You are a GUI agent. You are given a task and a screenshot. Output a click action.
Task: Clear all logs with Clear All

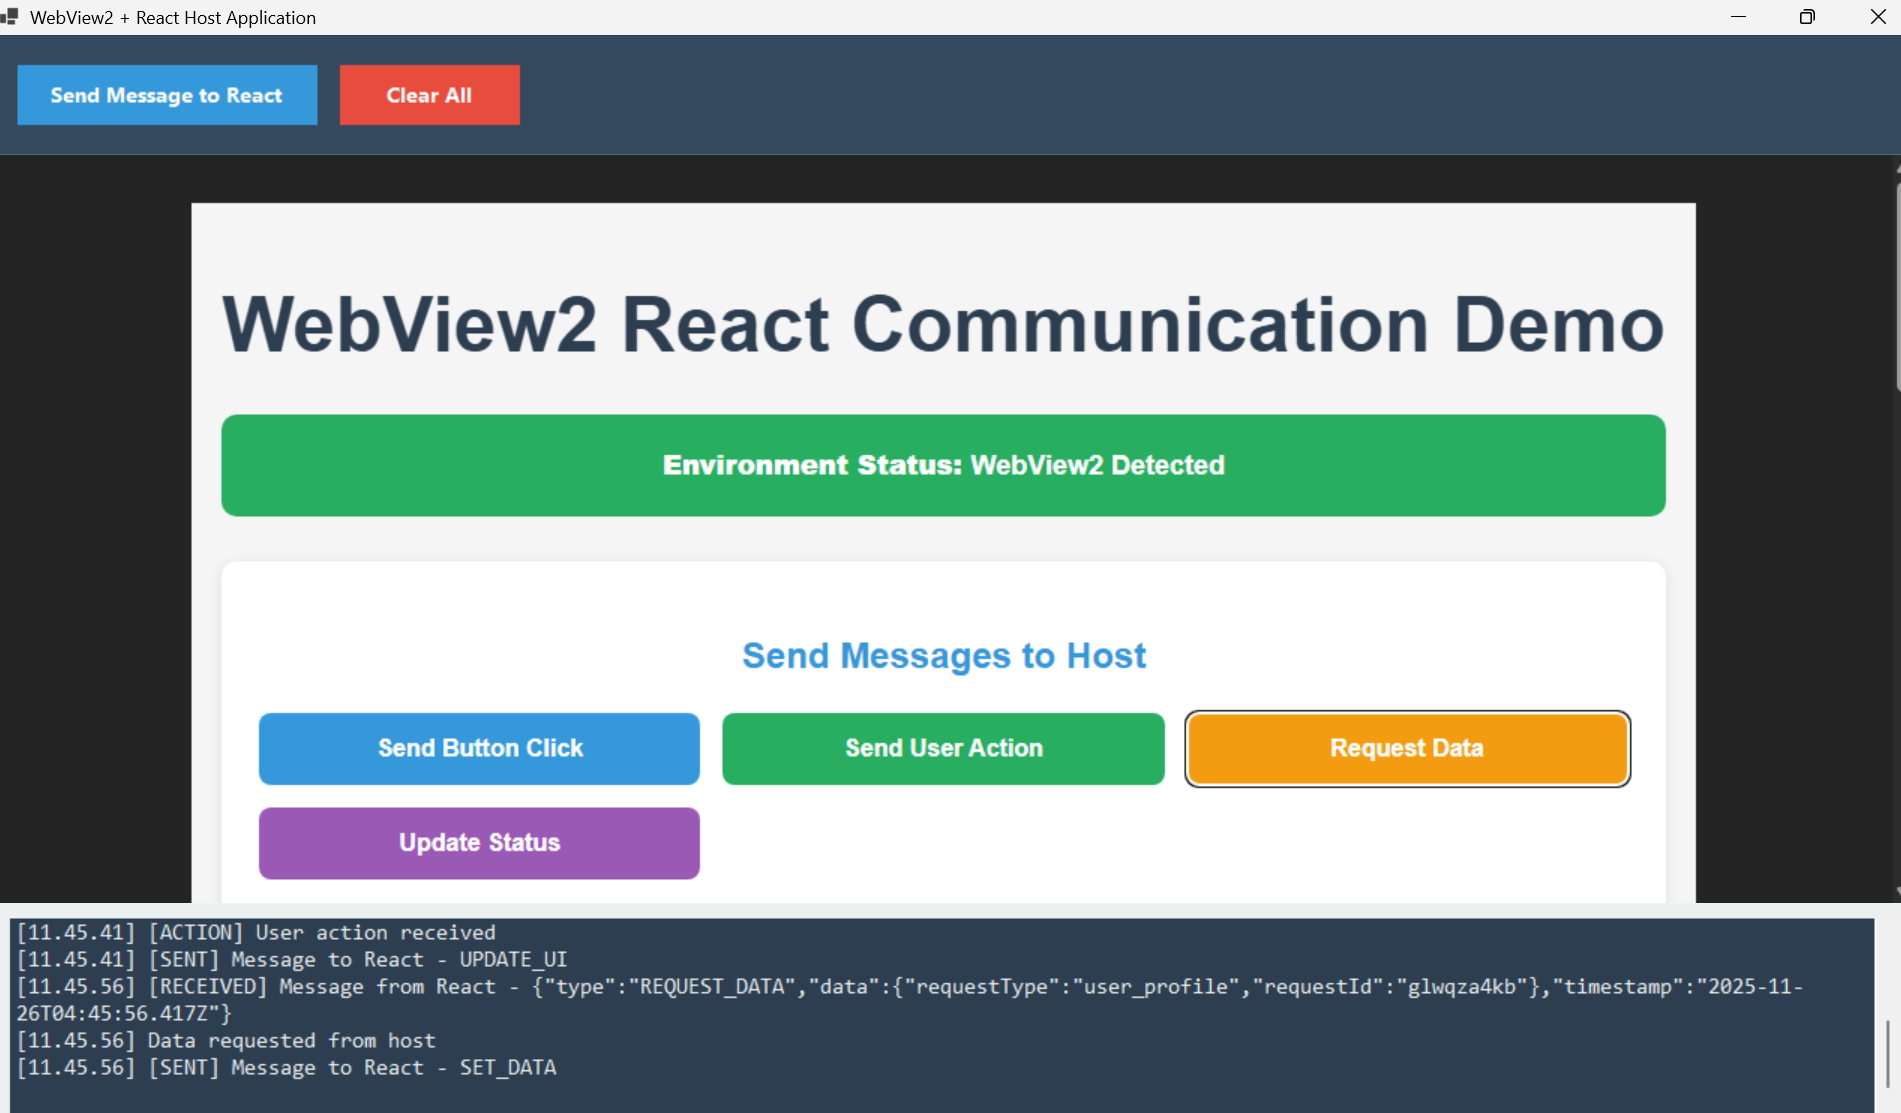429,95
